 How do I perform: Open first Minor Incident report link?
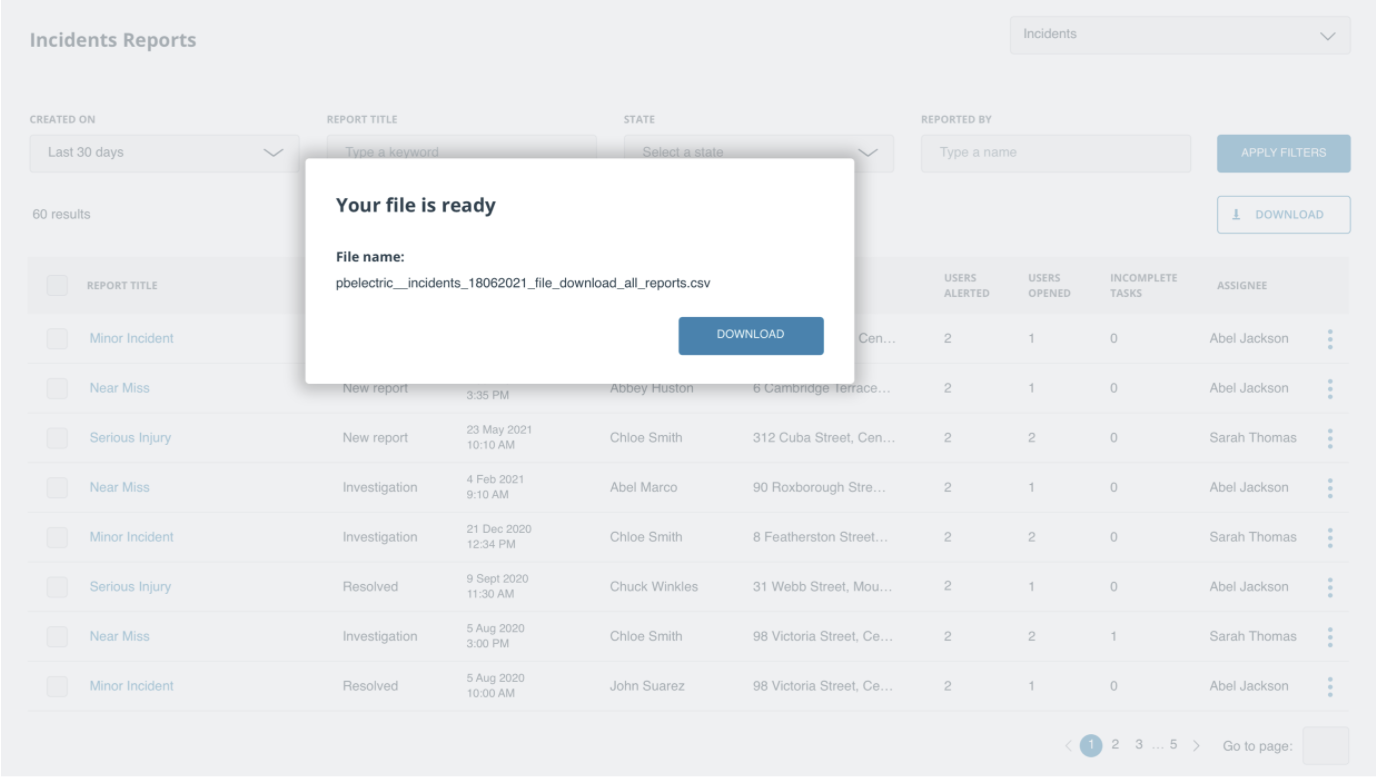pyautogui.click(x=131, y=339)
